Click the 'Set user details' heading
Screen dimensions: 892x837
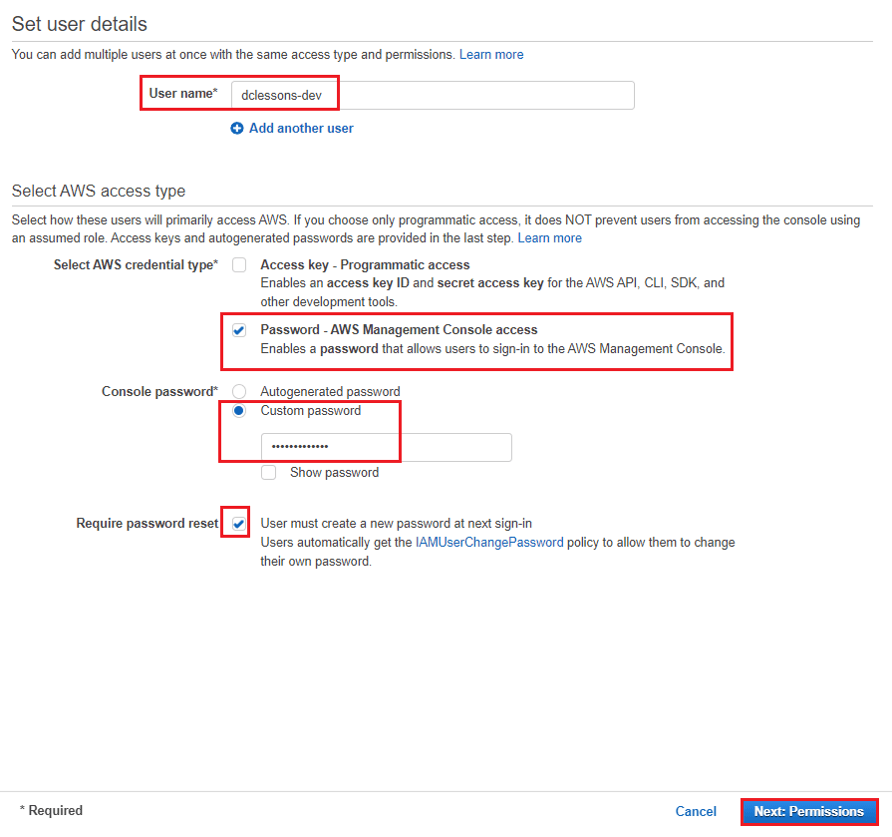pyautogui.click(x=80, y=24)
